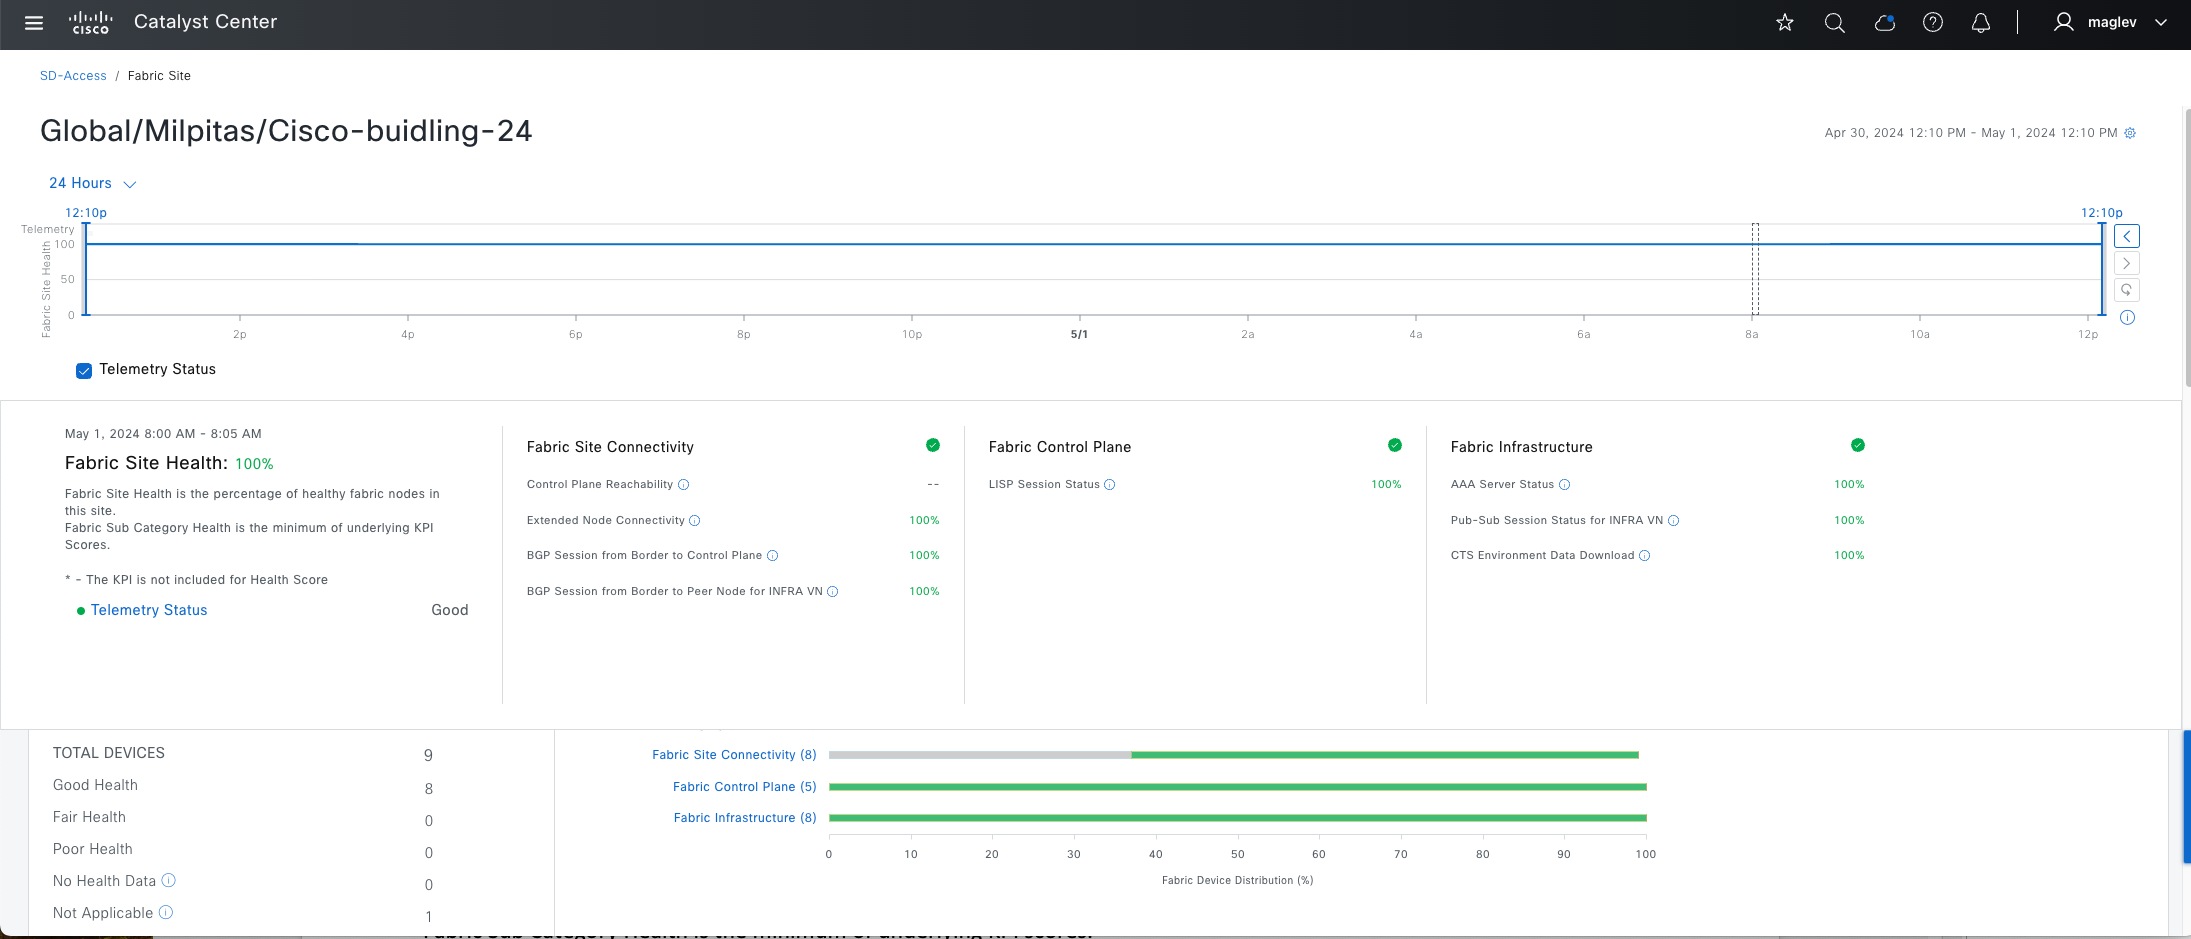Open Fabric Infrastructure (8) link
2191x939 pixels.
tap(745, 818)
